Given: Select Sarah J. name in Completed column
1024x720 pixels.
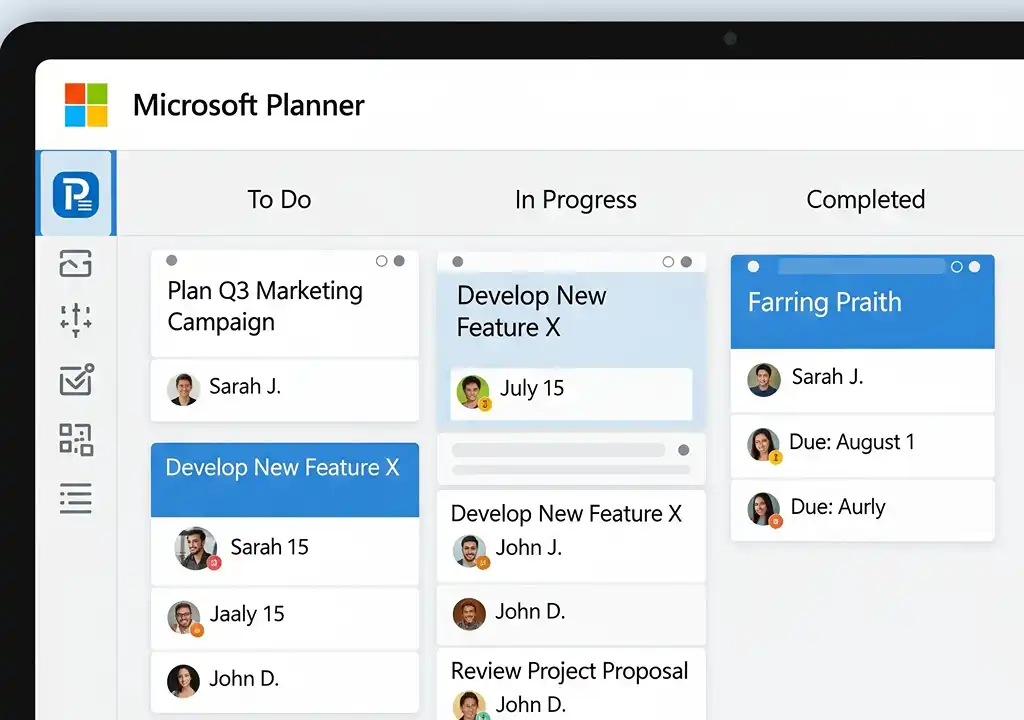Looking at the screenshot, I should [x=827, y=376].
